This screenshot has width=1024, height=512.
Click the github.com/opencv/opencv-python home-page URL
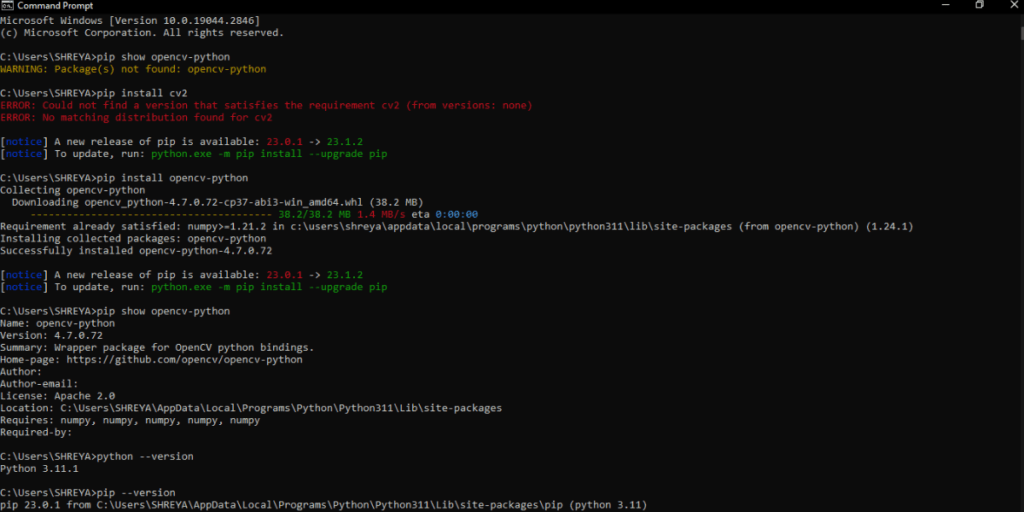click(184, 360)
